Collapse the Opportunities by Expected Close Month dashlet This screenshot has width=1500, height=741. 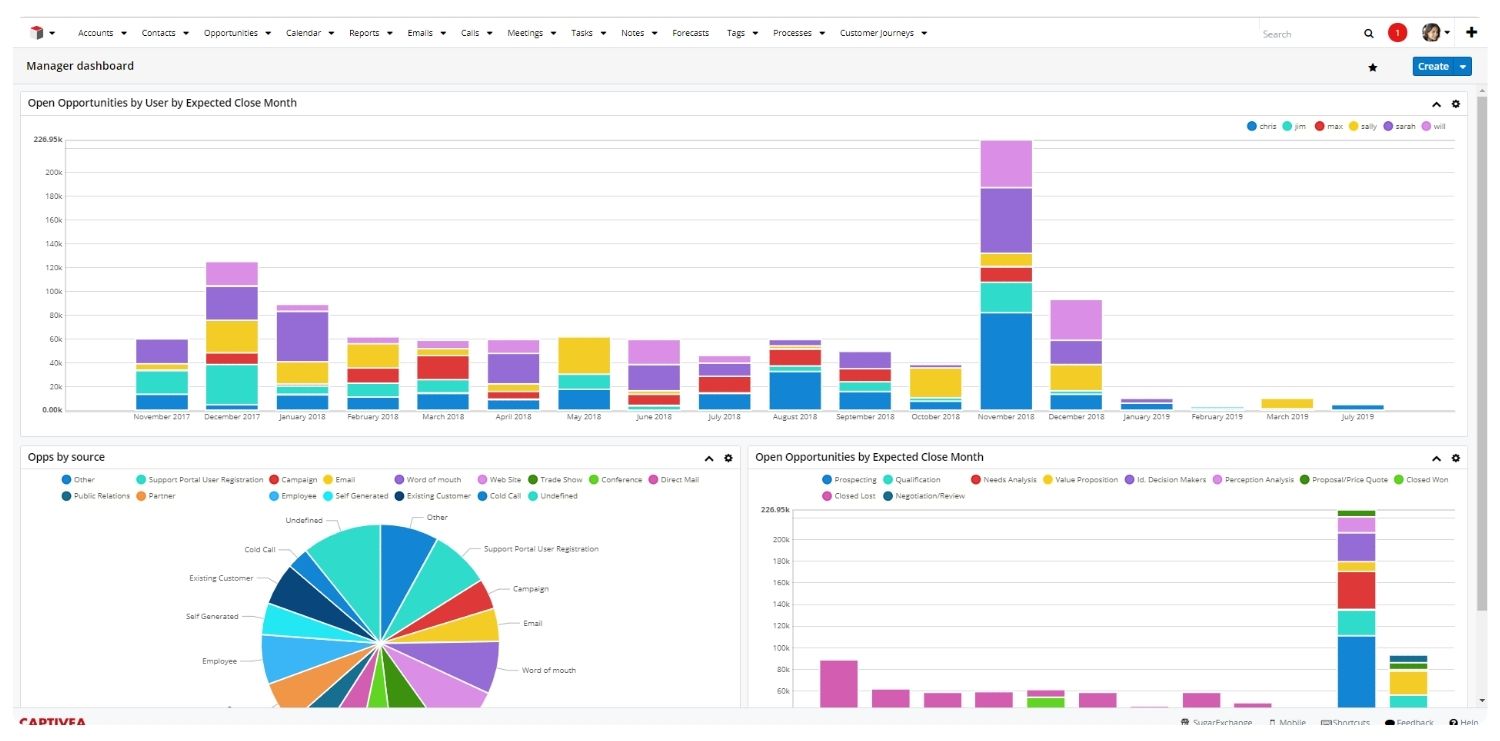coord(1437,458)
